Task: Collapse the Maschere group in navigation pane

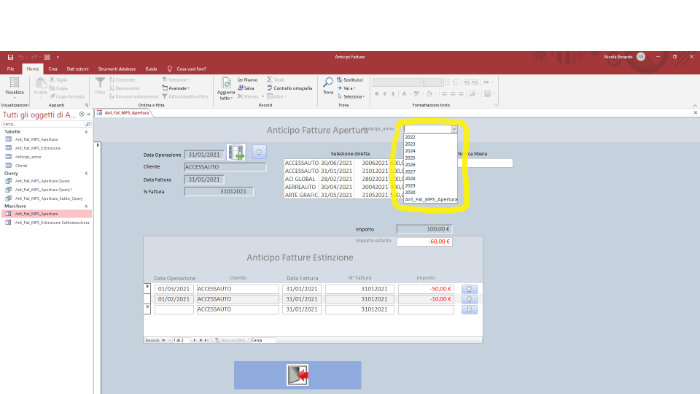Action: (x=86, y=206)
